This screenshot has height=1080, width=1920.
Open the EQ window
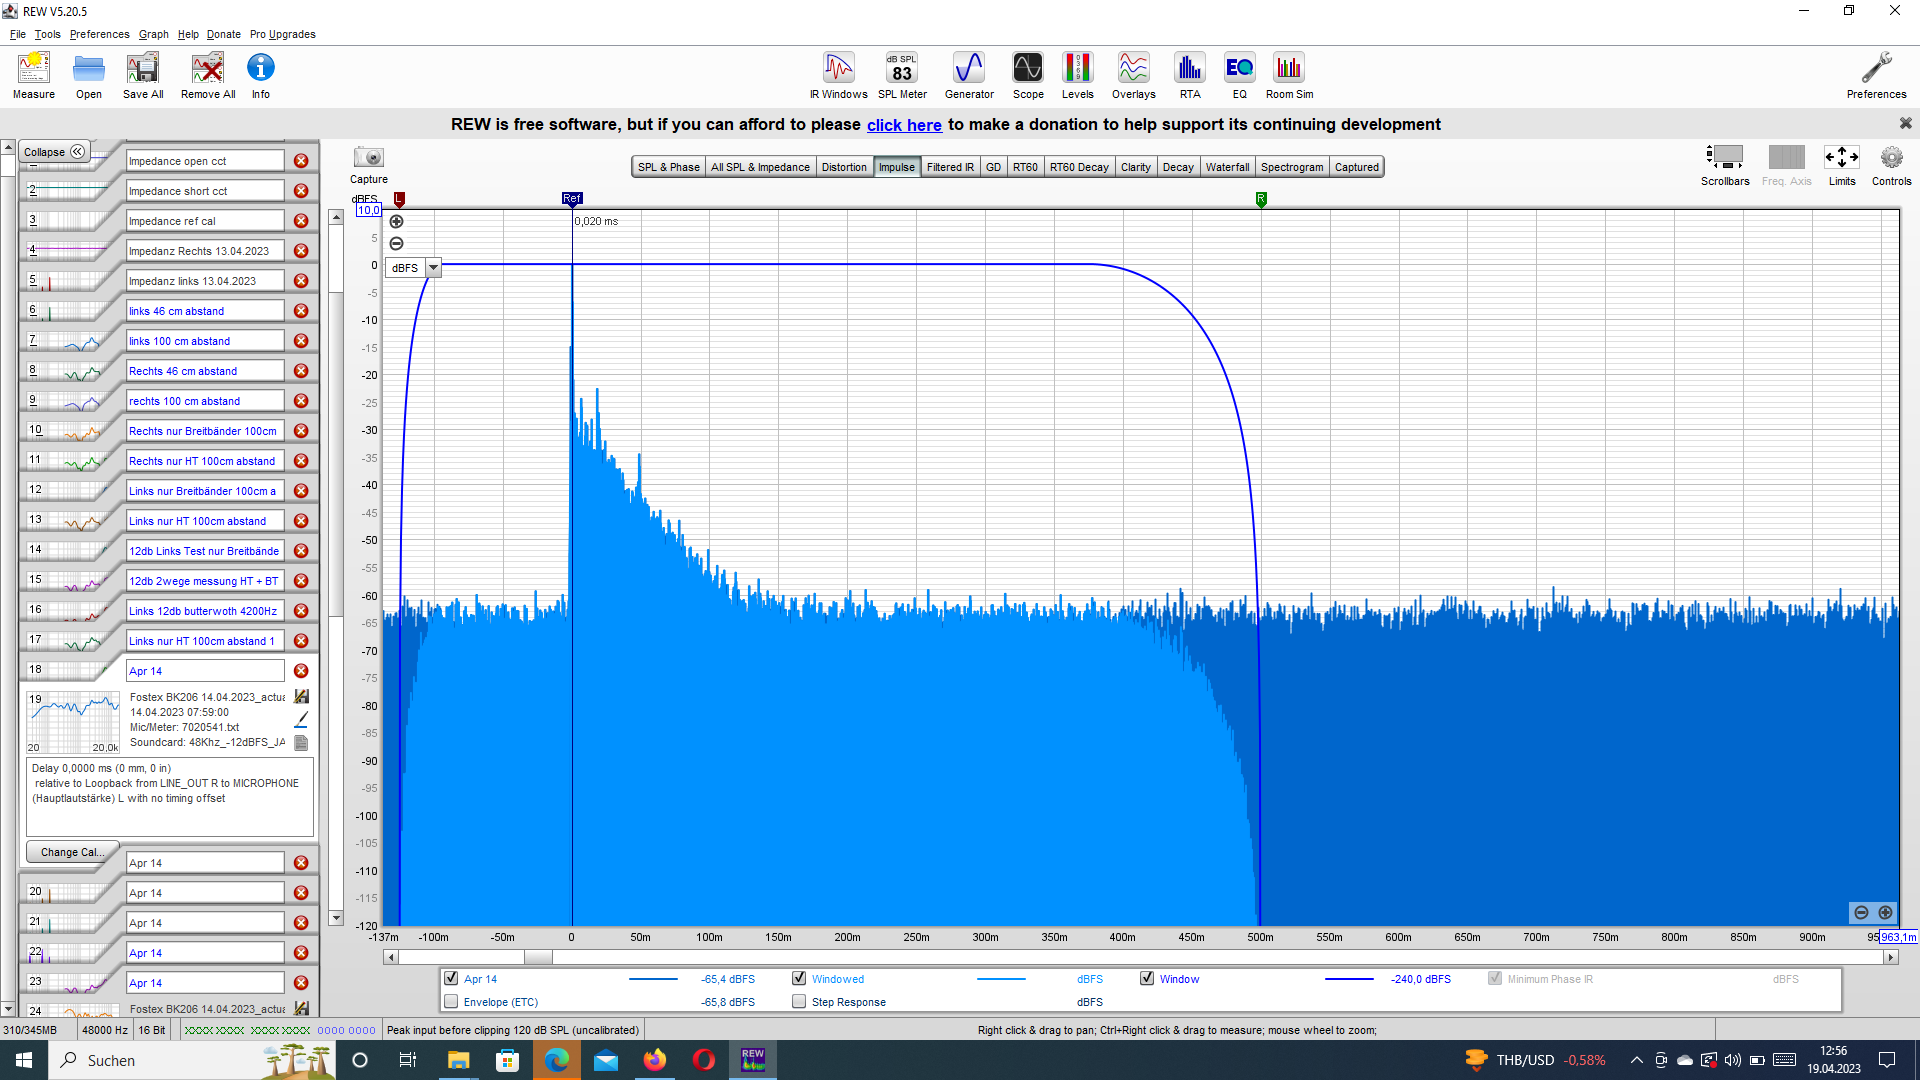1239,76
